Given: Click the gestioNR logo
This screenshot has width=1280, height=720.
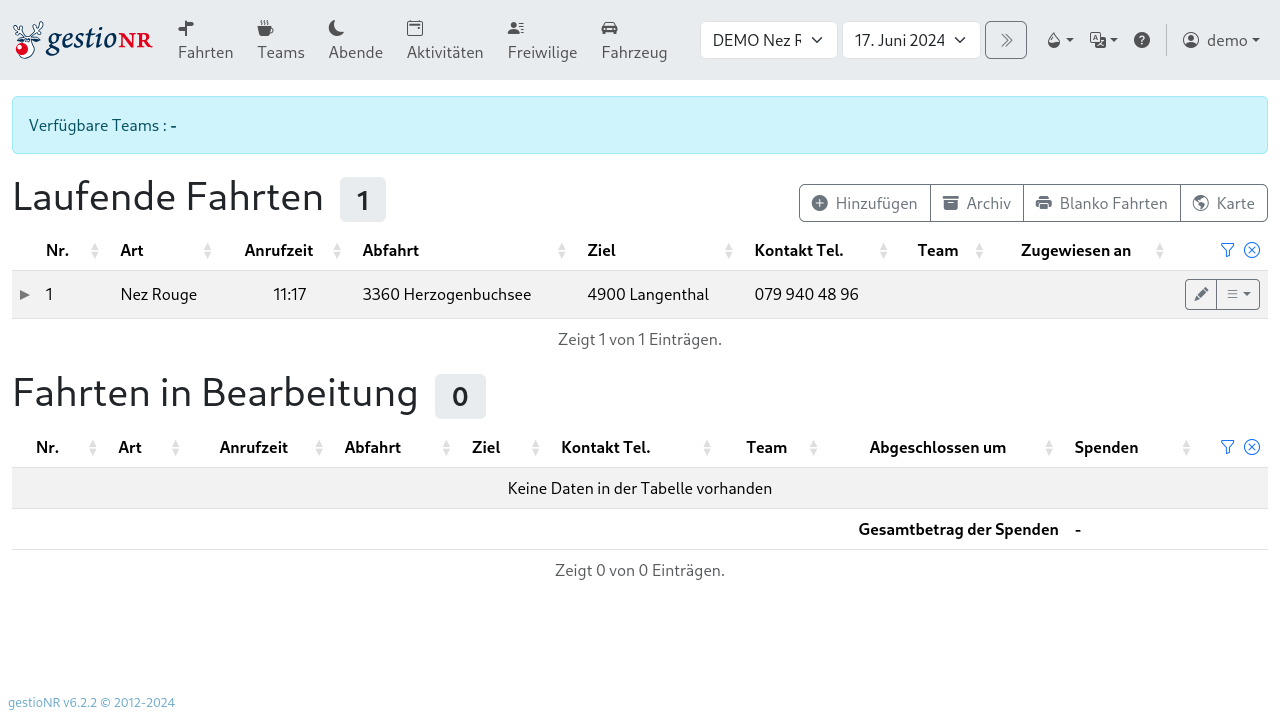Looking at the screenshot, I should (82, 40).
